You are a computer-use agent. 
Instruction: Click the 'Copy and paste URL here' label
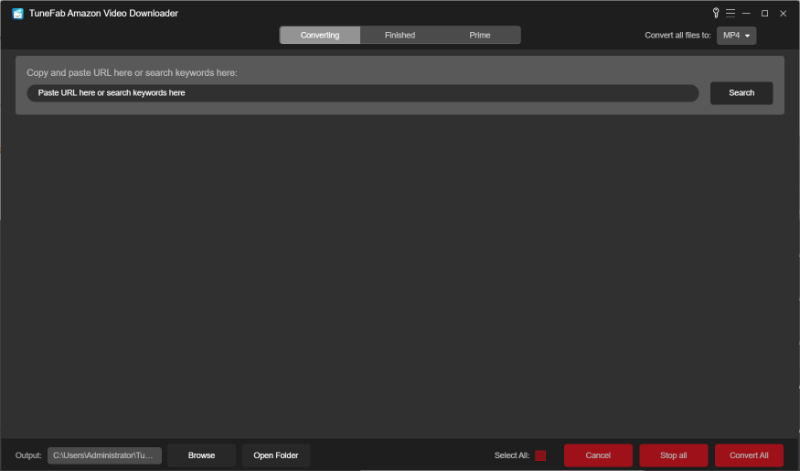click(132, 73)
